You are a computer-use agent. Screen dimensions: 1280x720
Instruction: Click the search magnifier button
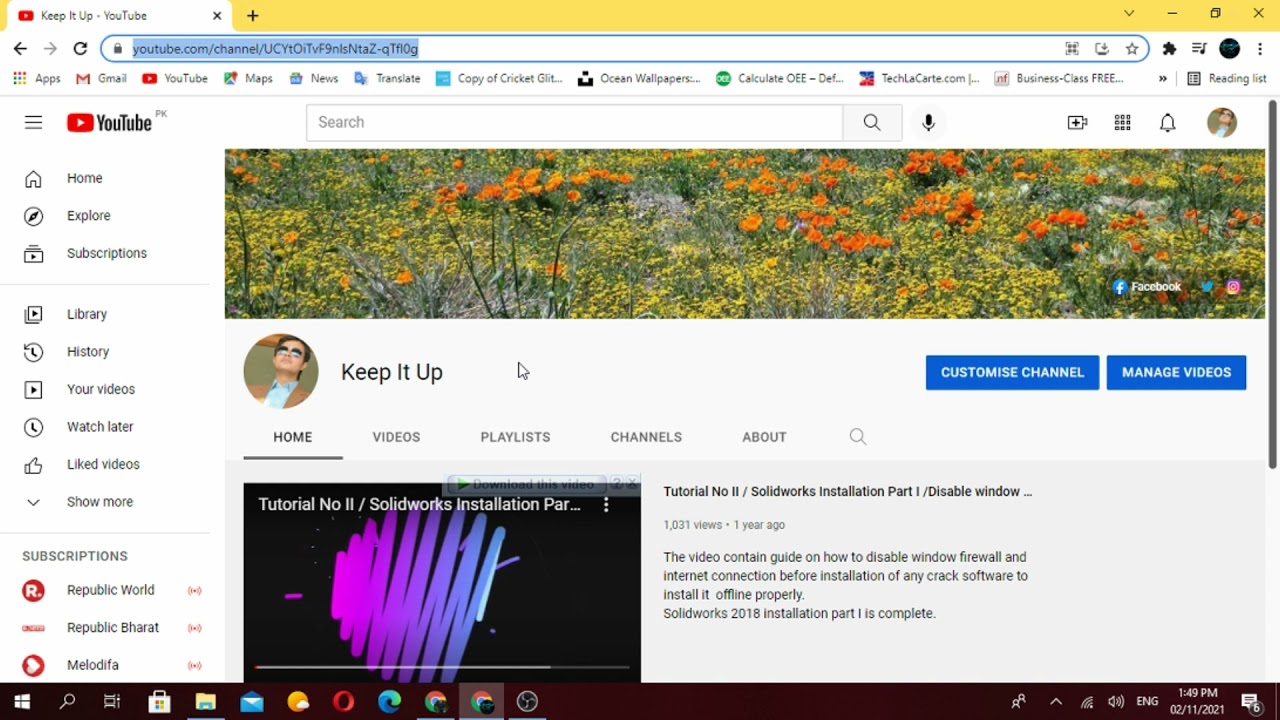click(x=872, y=122)
